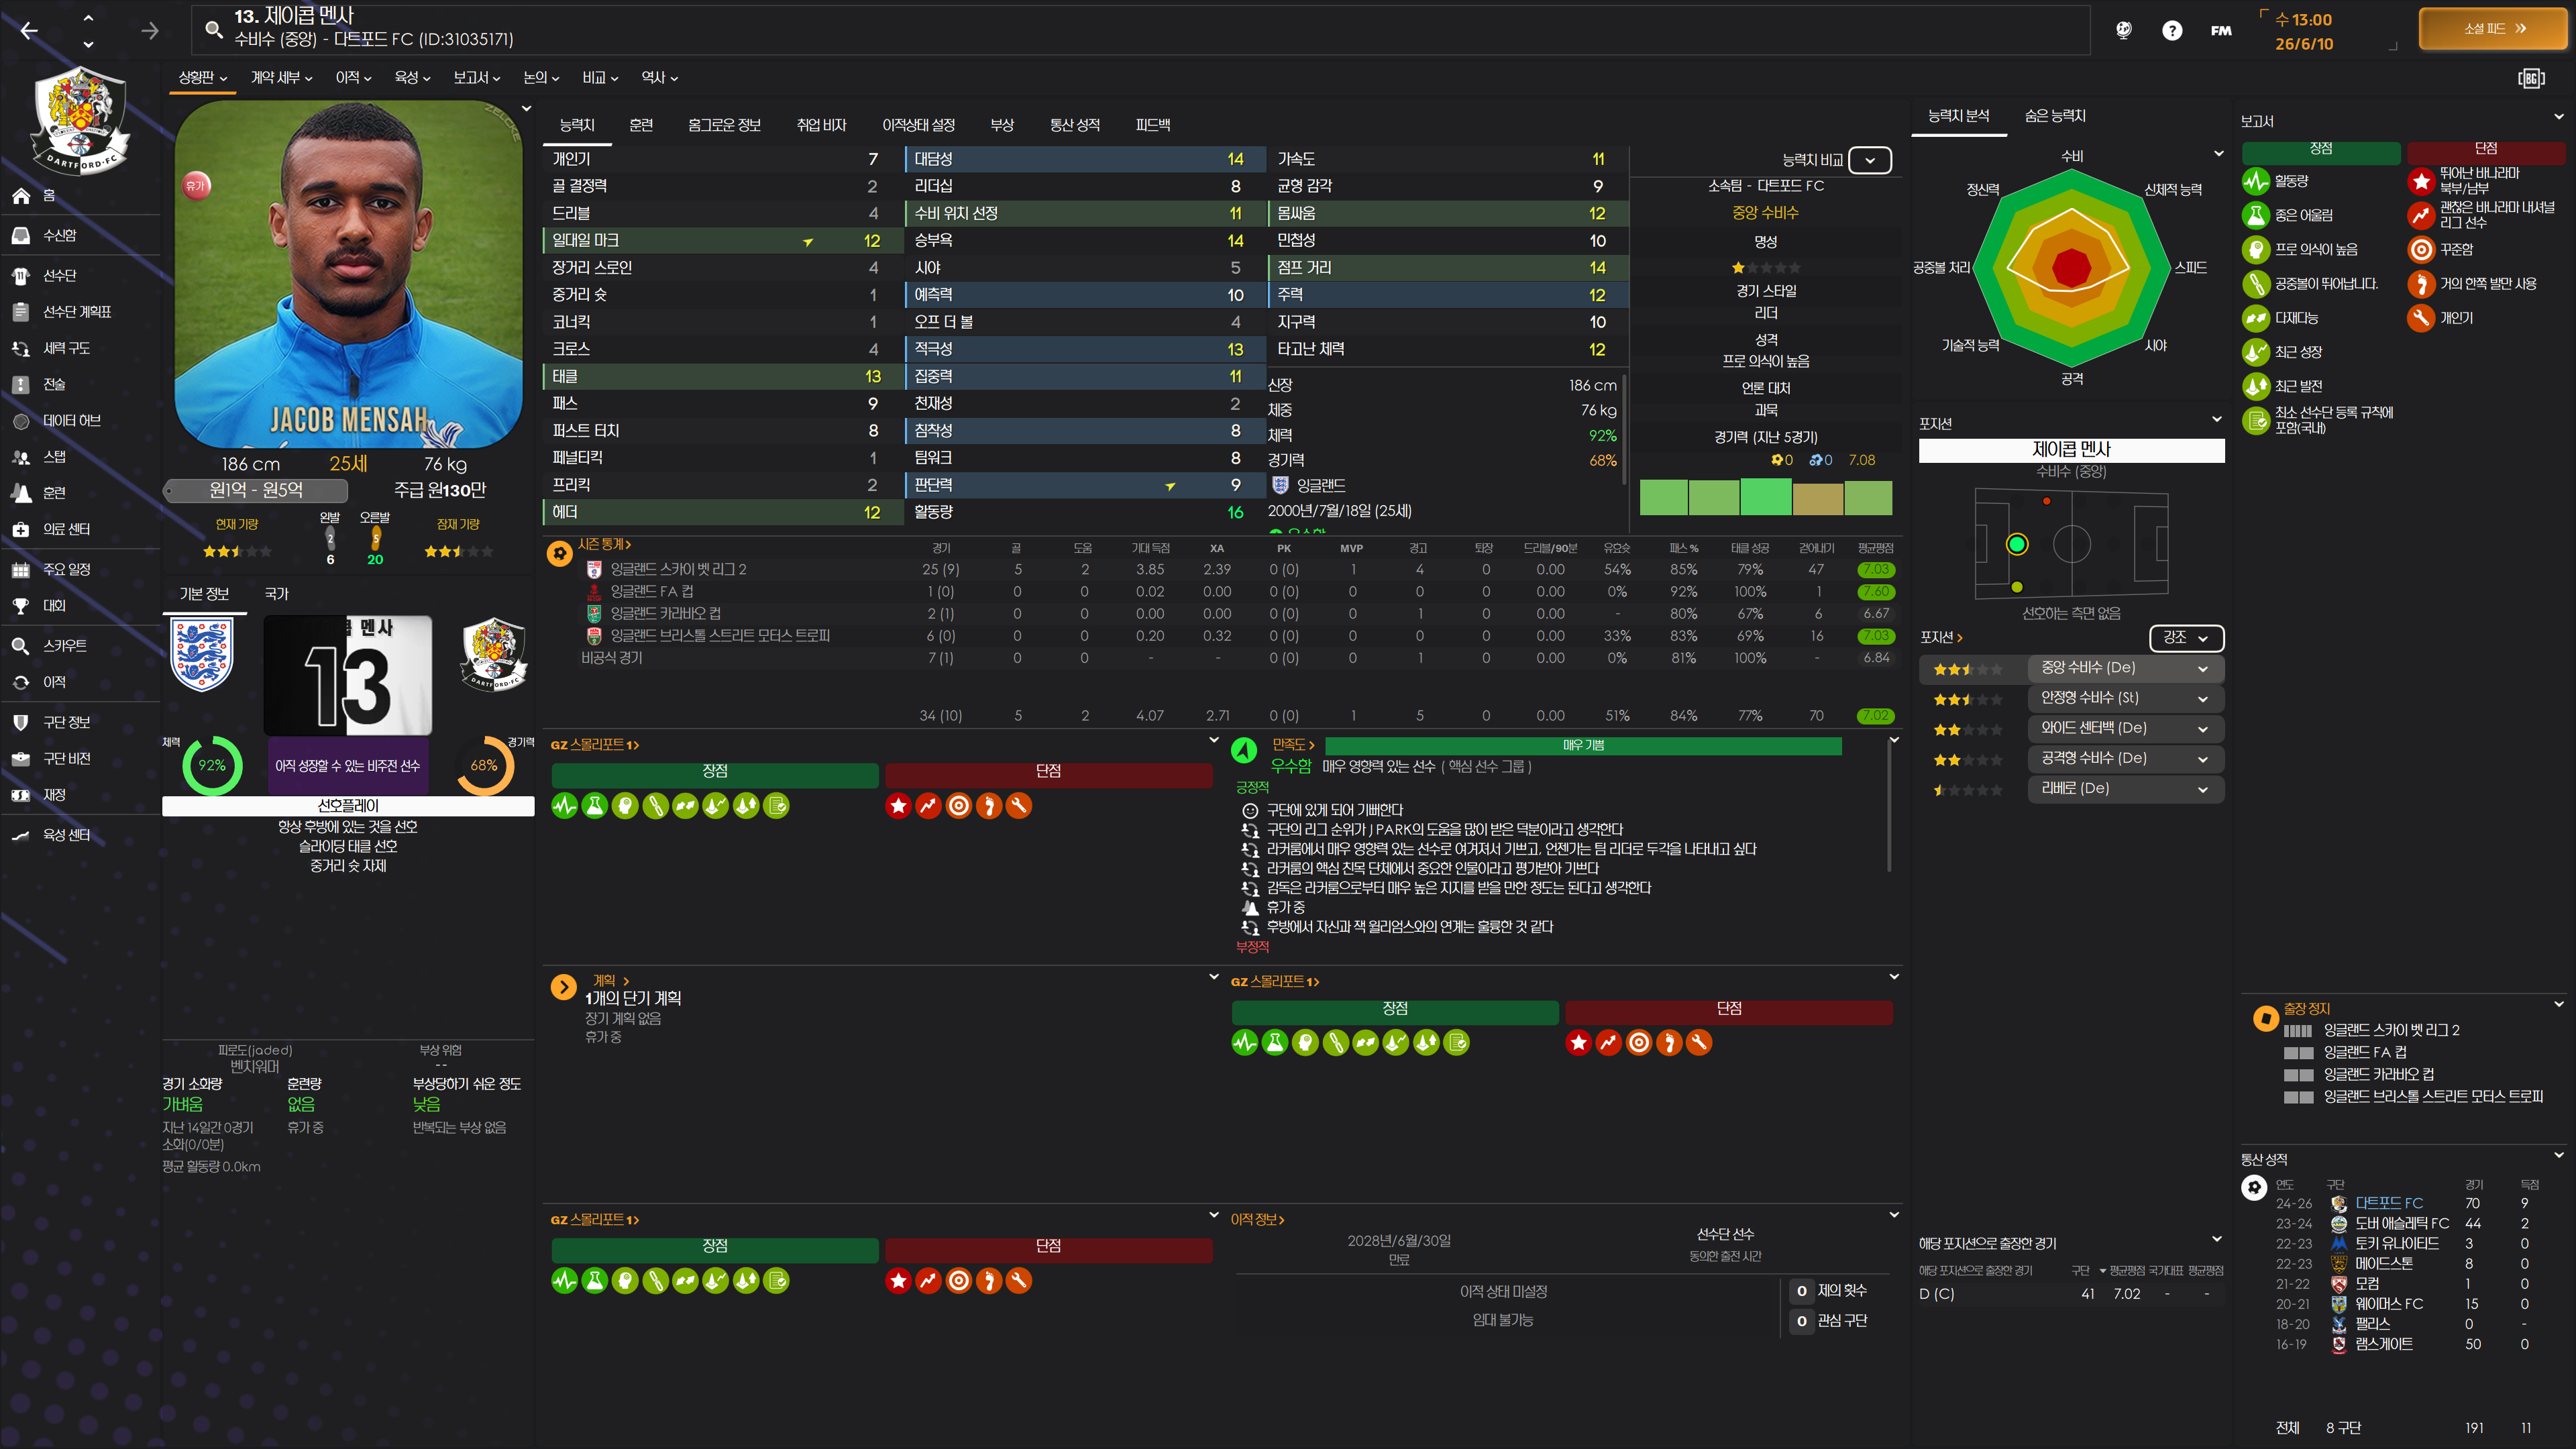Click the Dartford FC club badge
Viewport: 2576px width, 1449px height.
click(80, 120)
